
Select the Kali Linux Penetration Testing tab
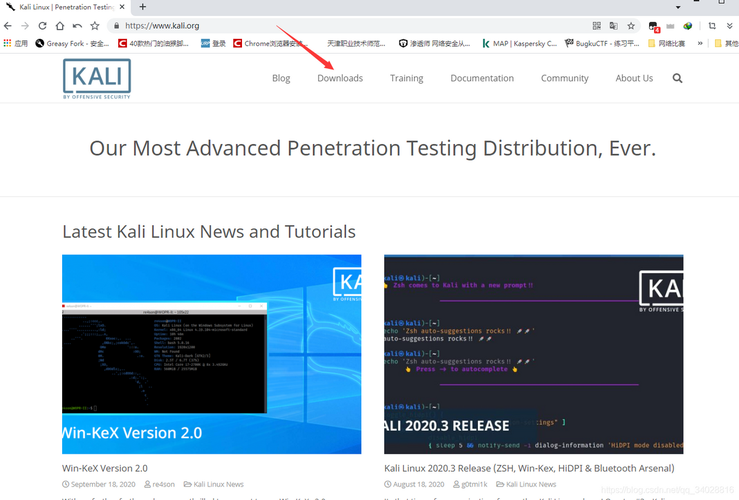[x=64, y=7]
